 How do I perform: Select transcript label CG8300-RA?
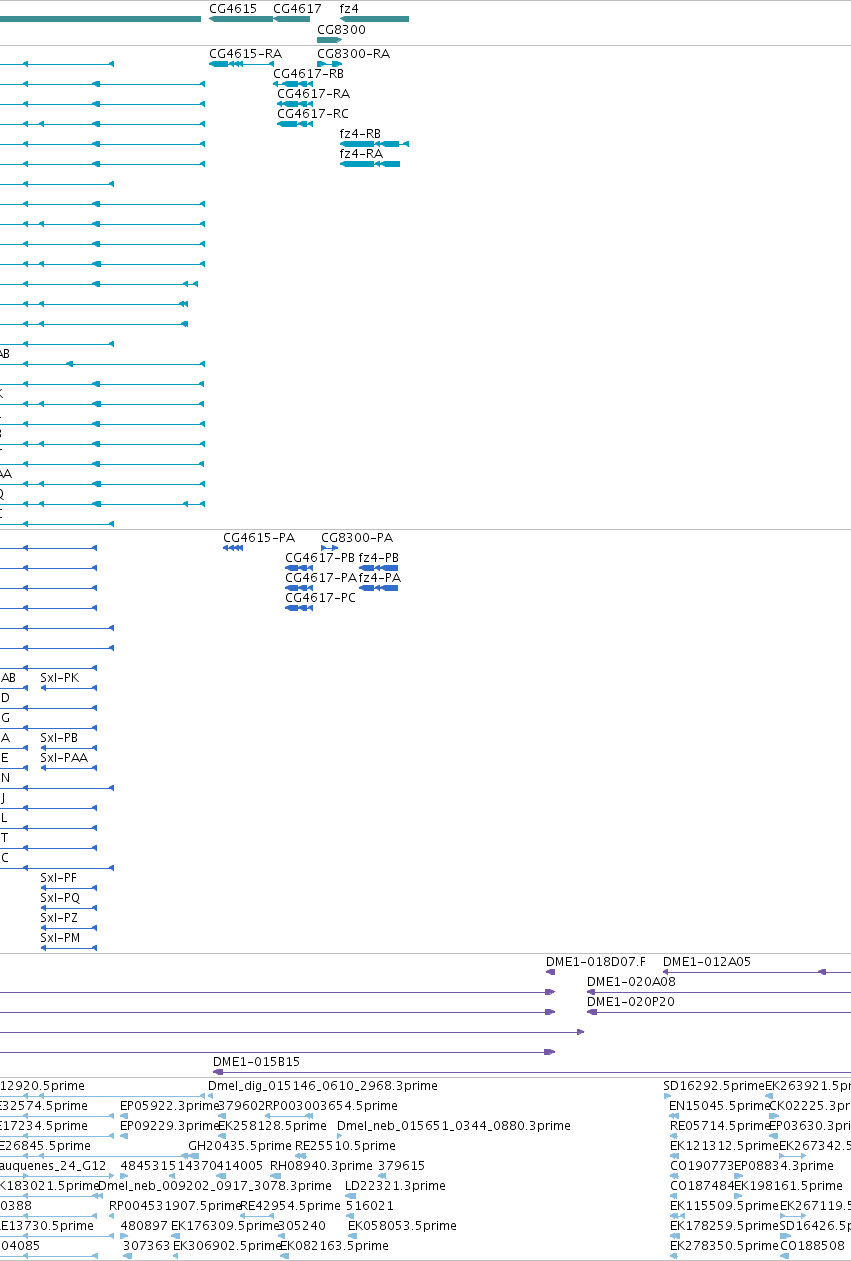(x=353, y=53)
